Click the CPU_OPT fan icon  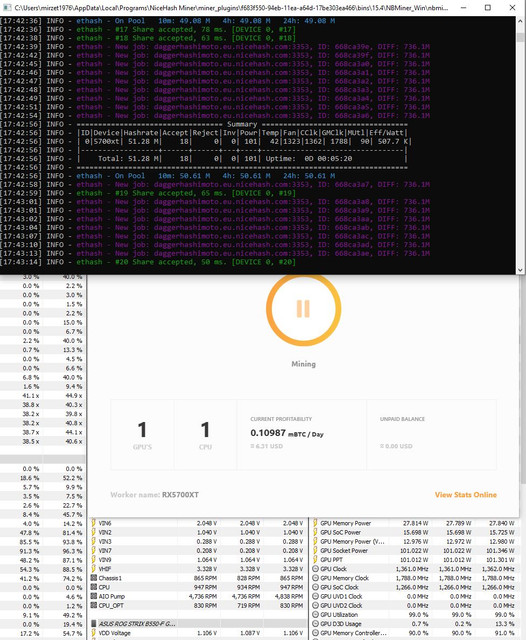[93, 605]
